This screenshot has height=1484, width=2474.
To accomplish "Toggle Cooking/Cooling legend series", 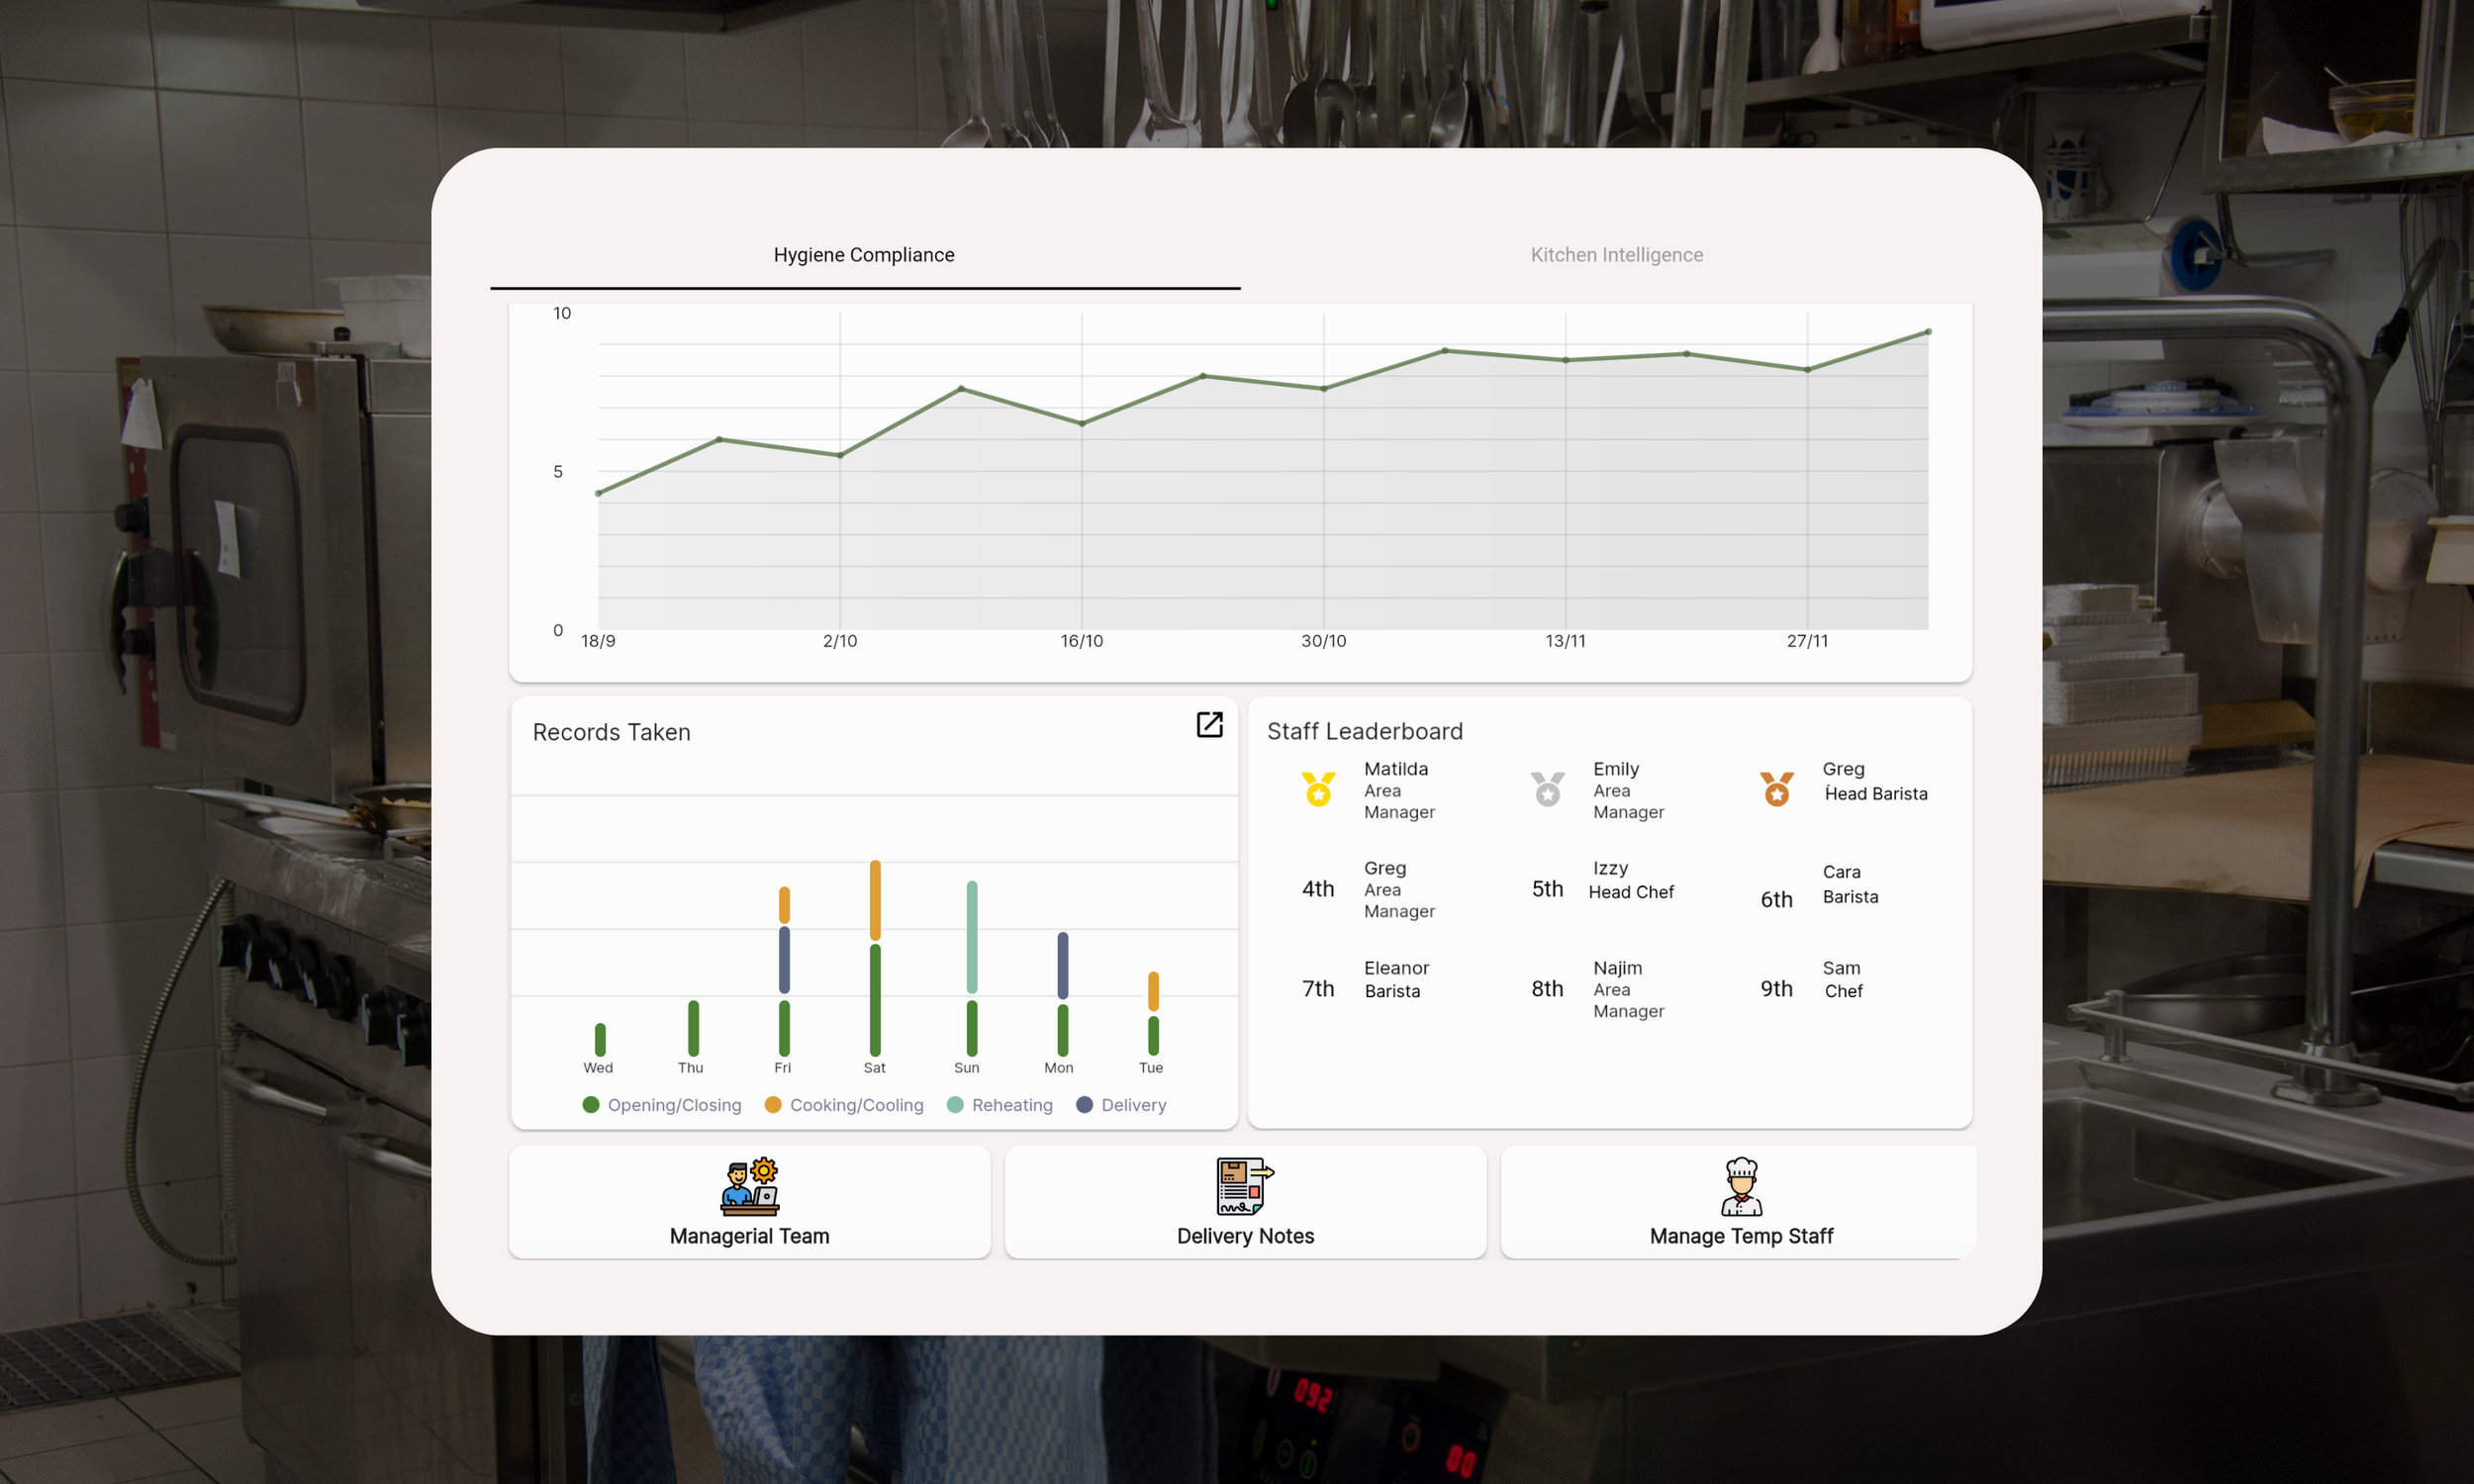I will pyautogui.click(x=844, y=1105).
